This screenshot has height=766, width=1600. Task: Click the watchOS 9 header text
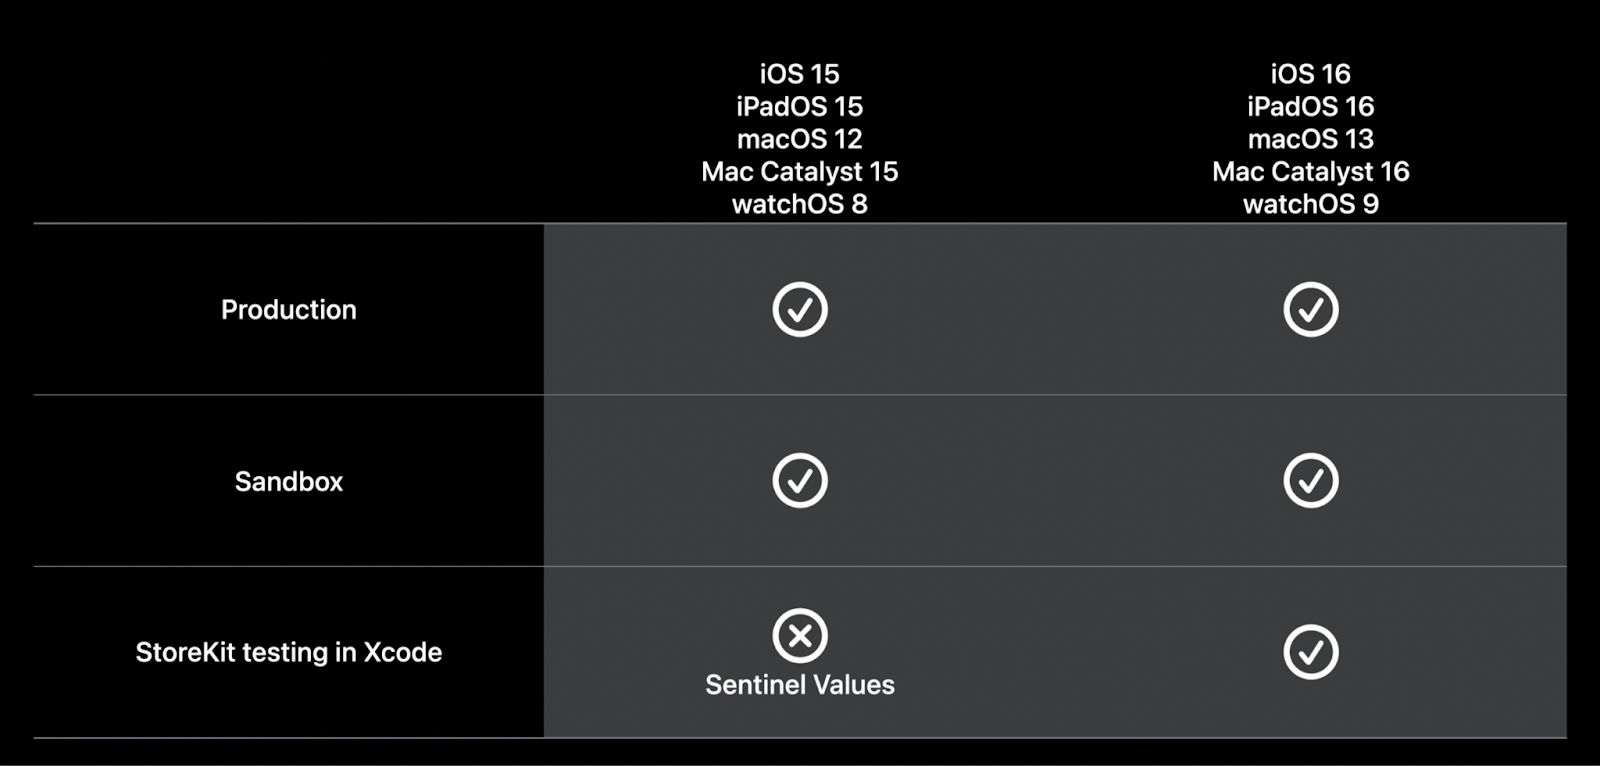click(1311, 204)
